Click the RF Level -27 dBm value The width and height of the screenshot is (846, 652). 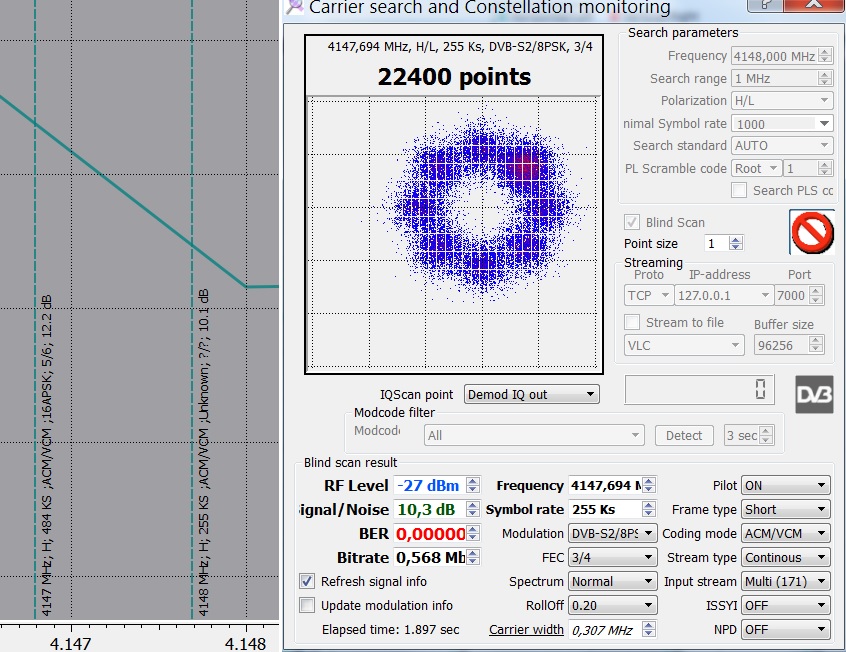coord(429,485)
